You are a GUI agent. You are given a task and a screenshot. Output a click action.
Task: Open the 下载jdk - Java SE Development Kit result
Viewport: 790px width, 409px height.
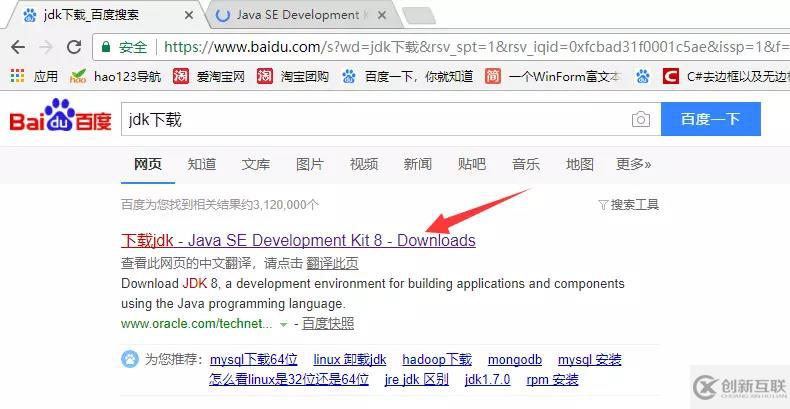[298, 240]
